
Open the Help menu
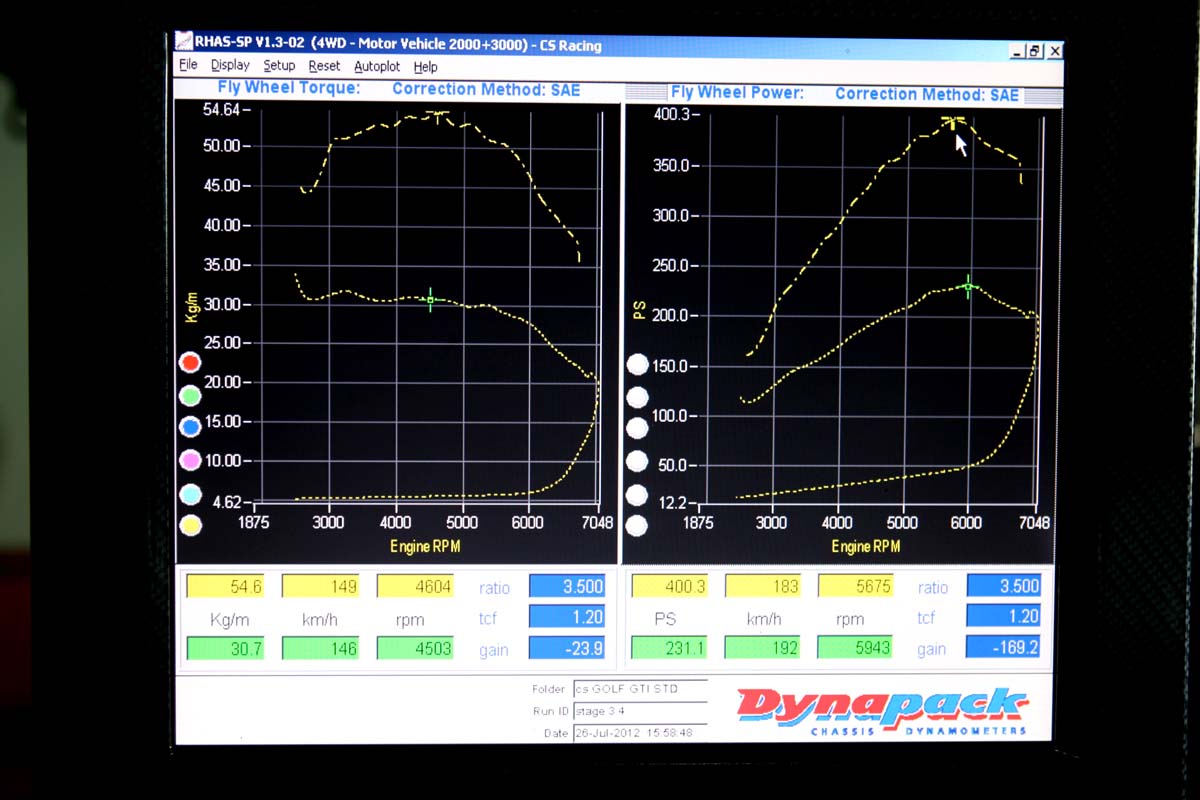[x=425, y=68]
